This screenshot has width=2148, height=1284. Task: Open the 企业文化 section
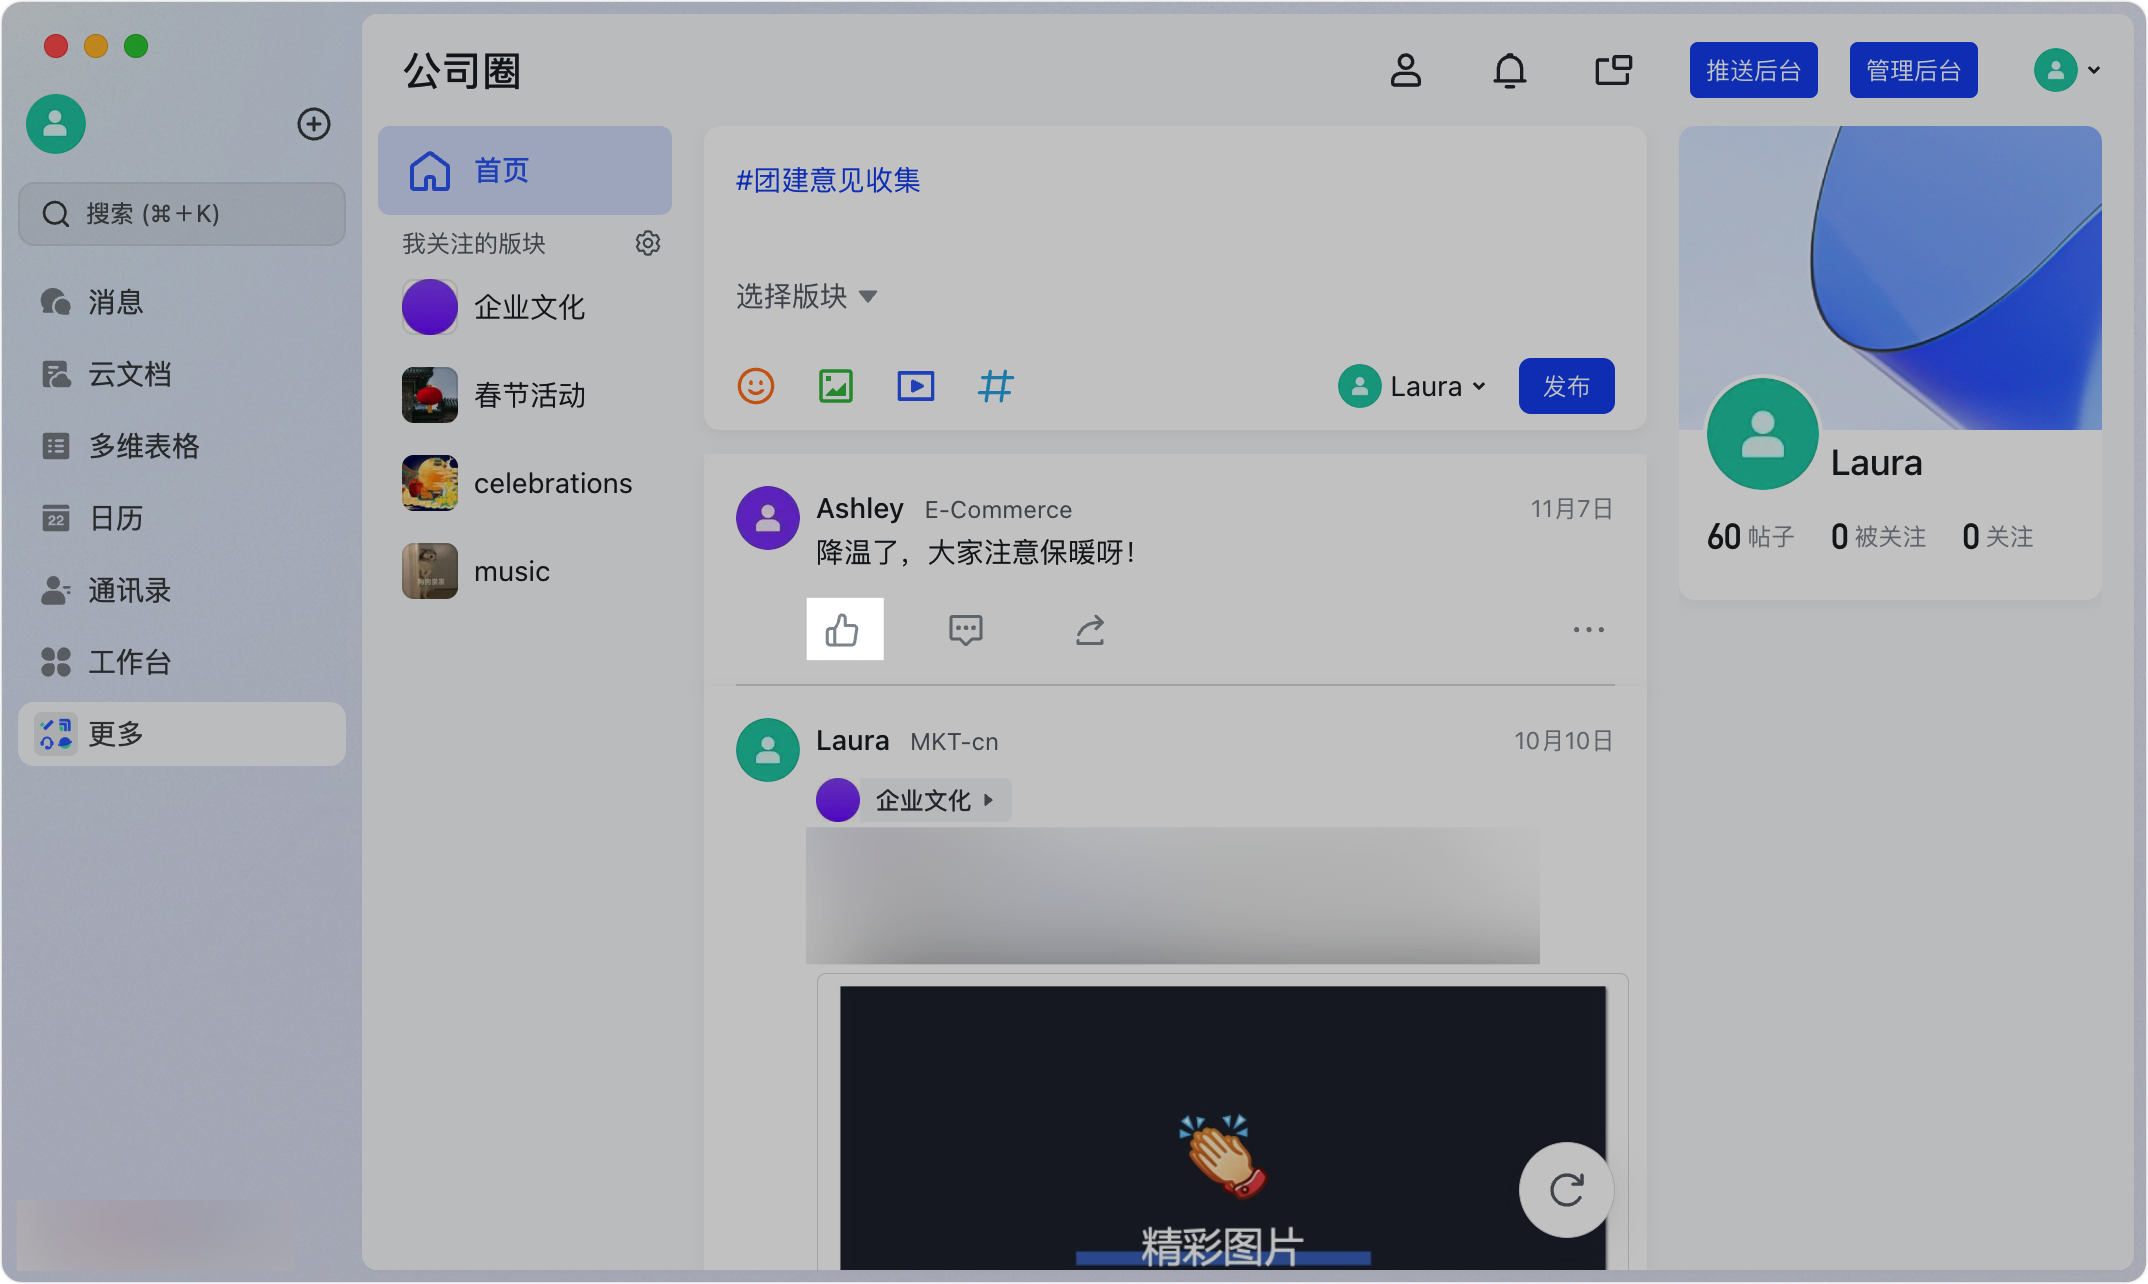tap(525, 307)
